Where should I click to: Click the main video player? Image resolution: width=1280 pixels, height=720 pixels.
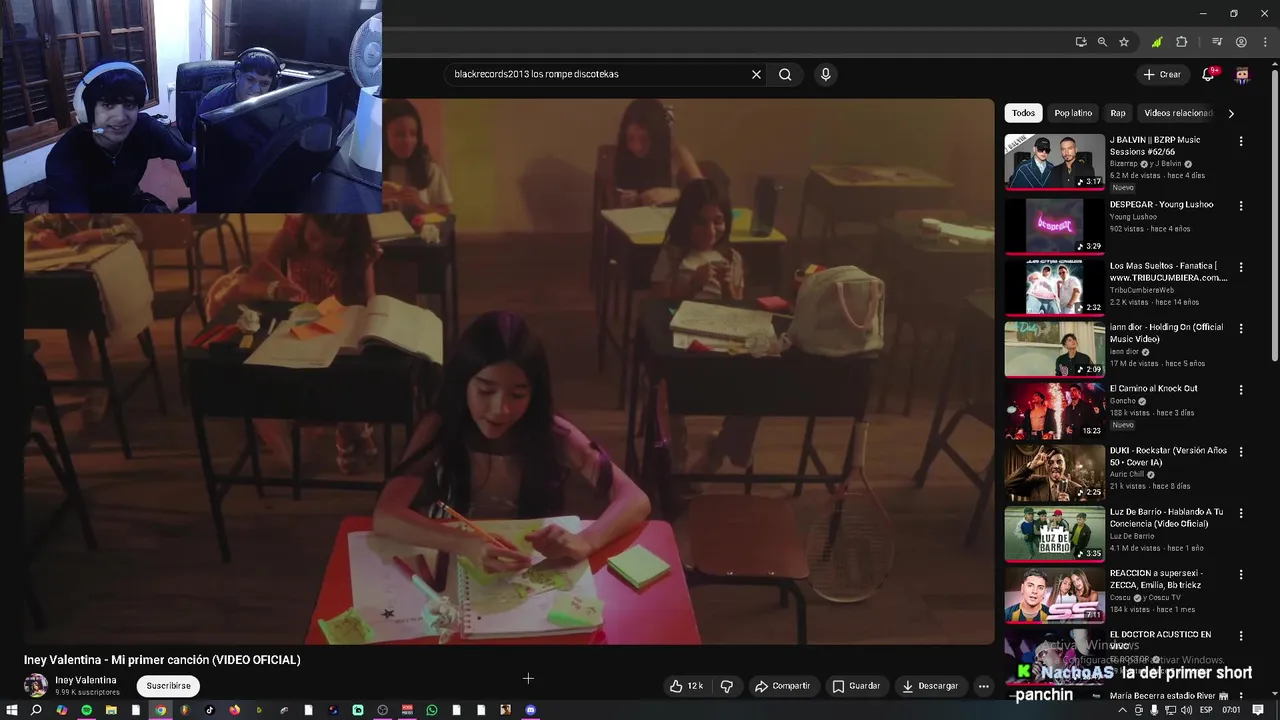pyautogui.click(x=510, y=371)
